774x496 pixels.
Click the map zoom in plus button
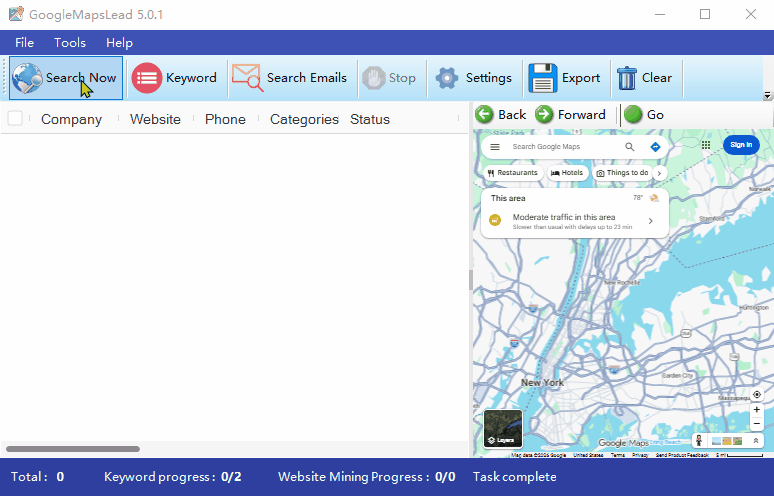[756, 410]
